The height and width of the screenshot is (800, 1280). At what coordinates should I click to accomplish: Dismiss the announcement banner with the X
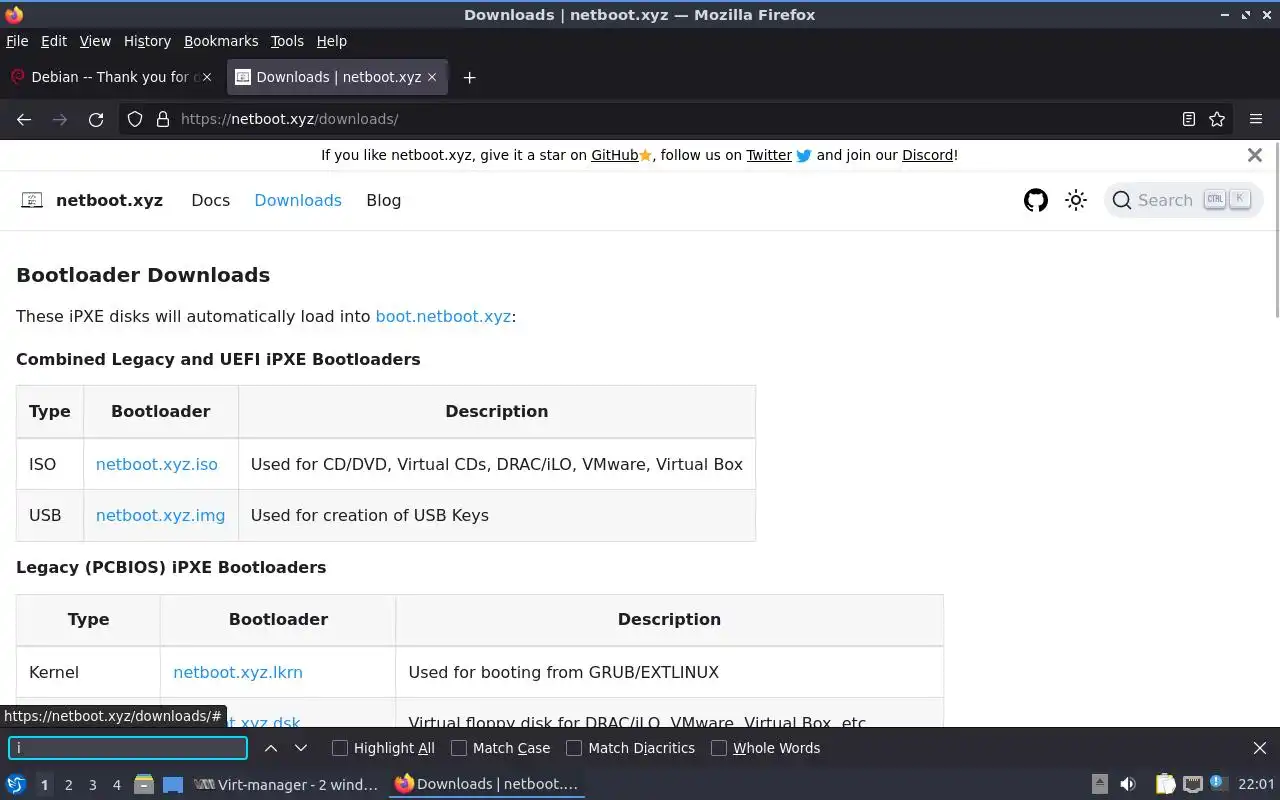pos(1255,155)
